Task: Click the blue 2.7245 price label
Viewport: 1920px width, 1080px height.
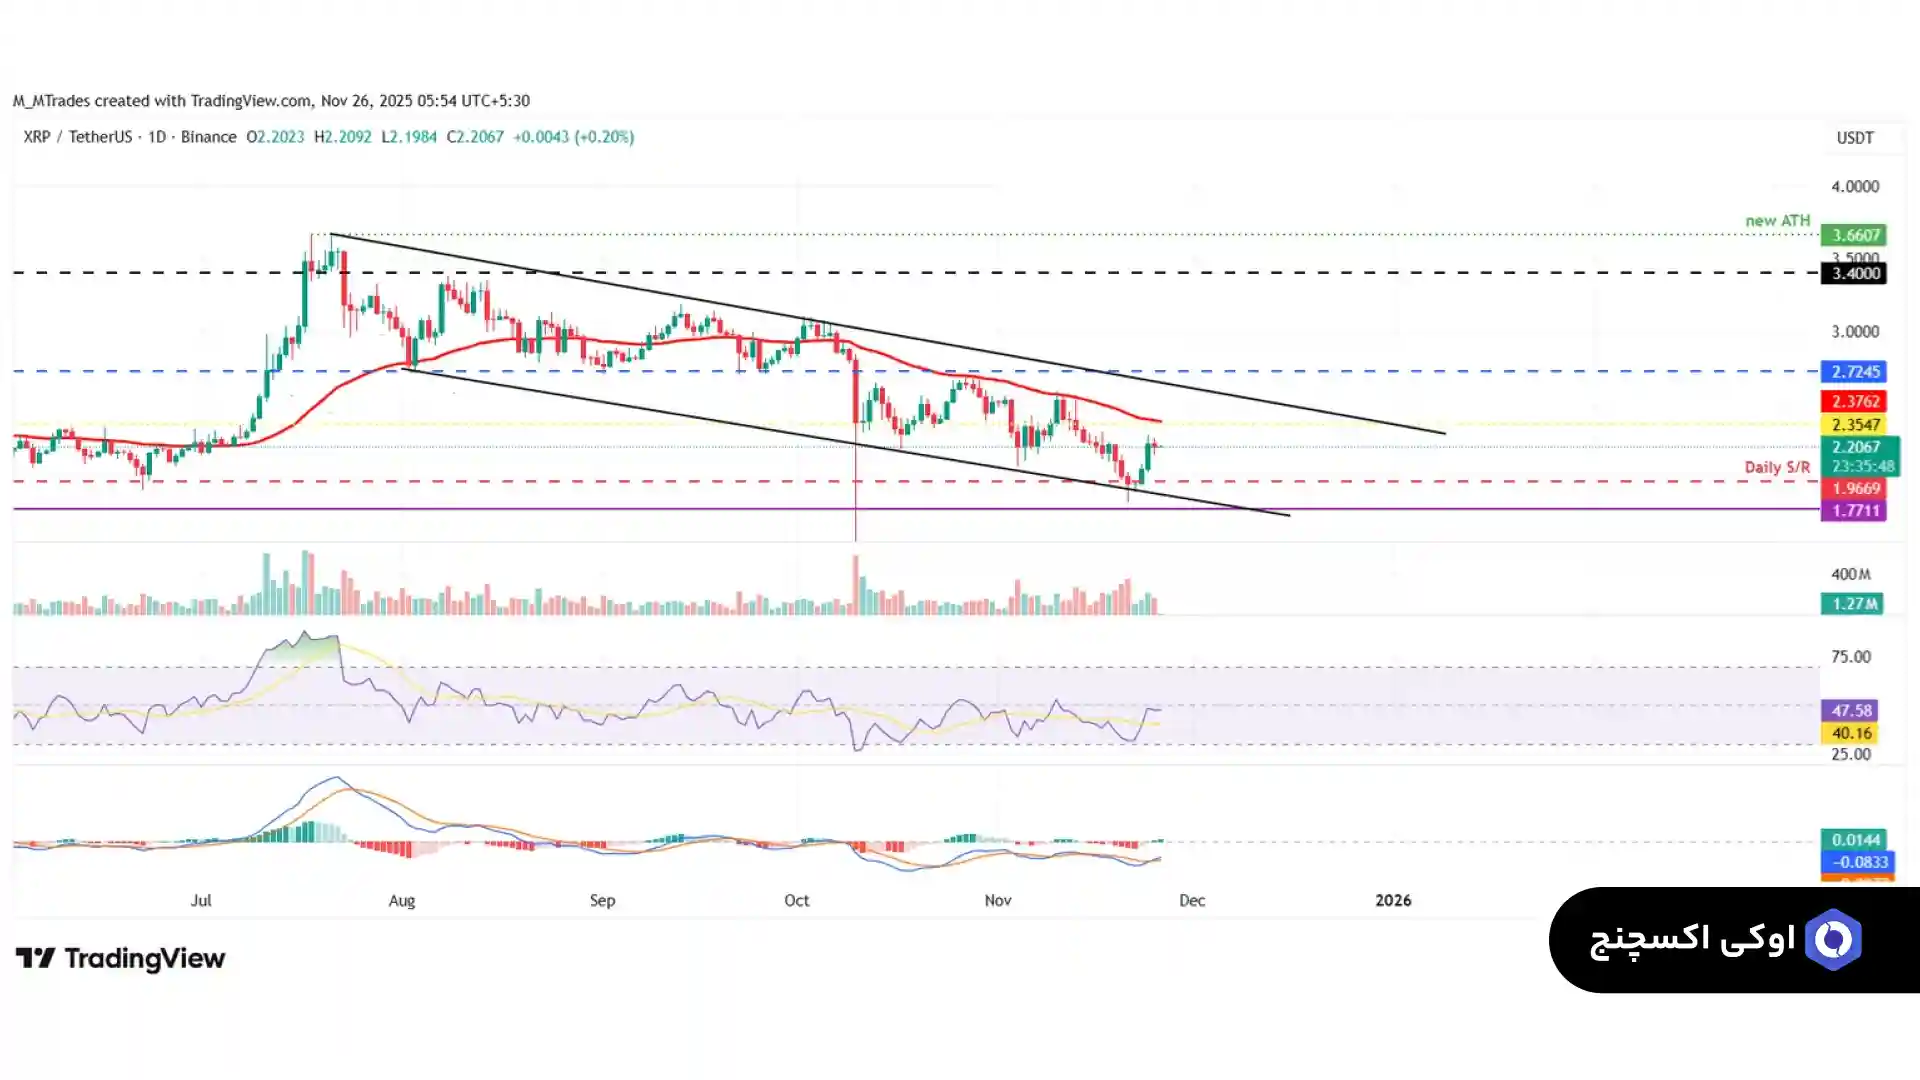Action: click(1853, 372)
